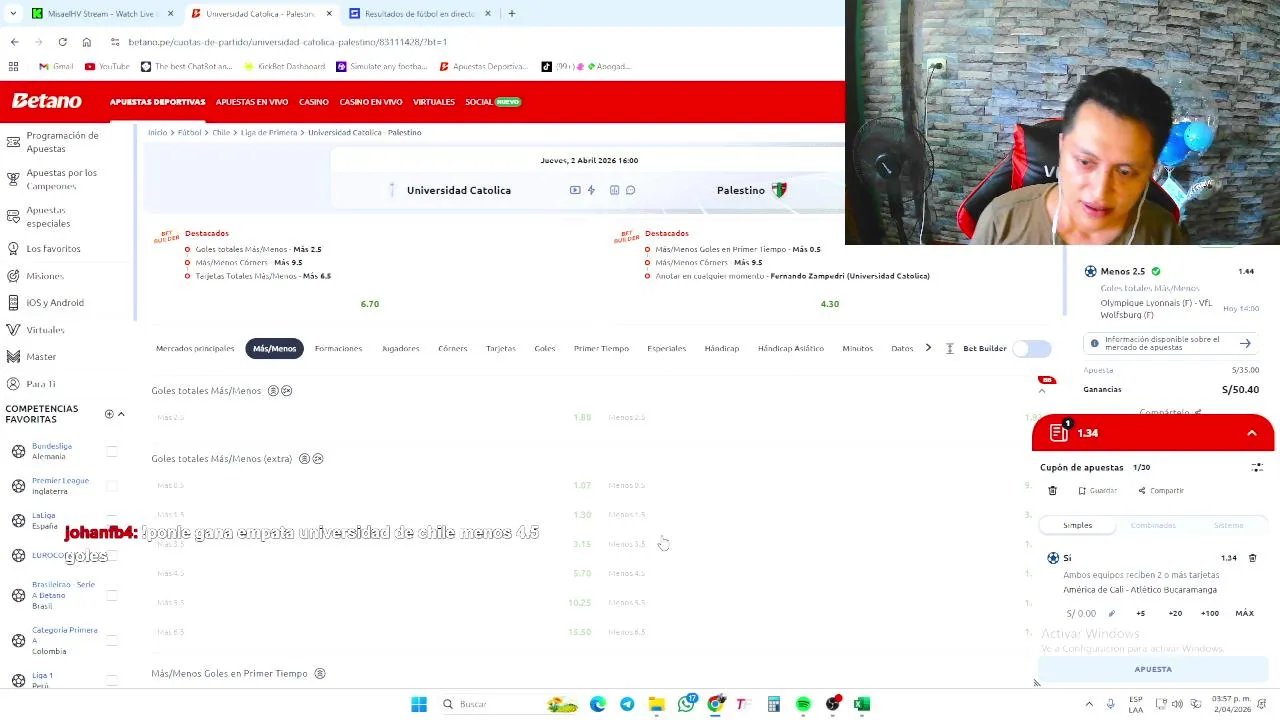This screenshot has width=1280, height=720.
Task: Open Apuestas por los Campeones icon
Action: (13, 179)
